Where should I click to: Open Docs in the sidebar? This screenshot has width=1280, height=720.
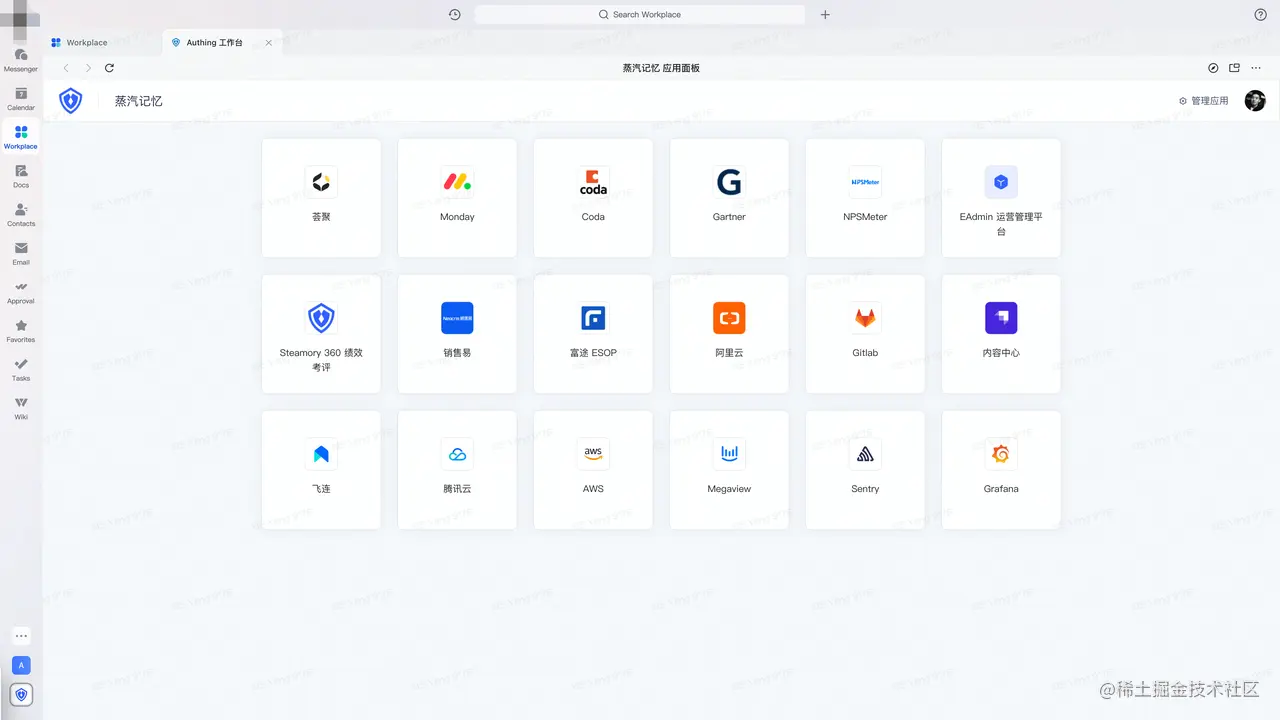point(21,176)
